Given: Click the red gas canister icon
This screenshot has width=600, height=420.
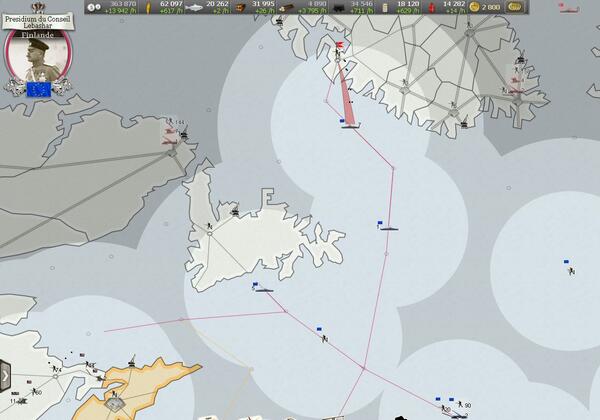Looking at the screenshot, I should (432, 7).
